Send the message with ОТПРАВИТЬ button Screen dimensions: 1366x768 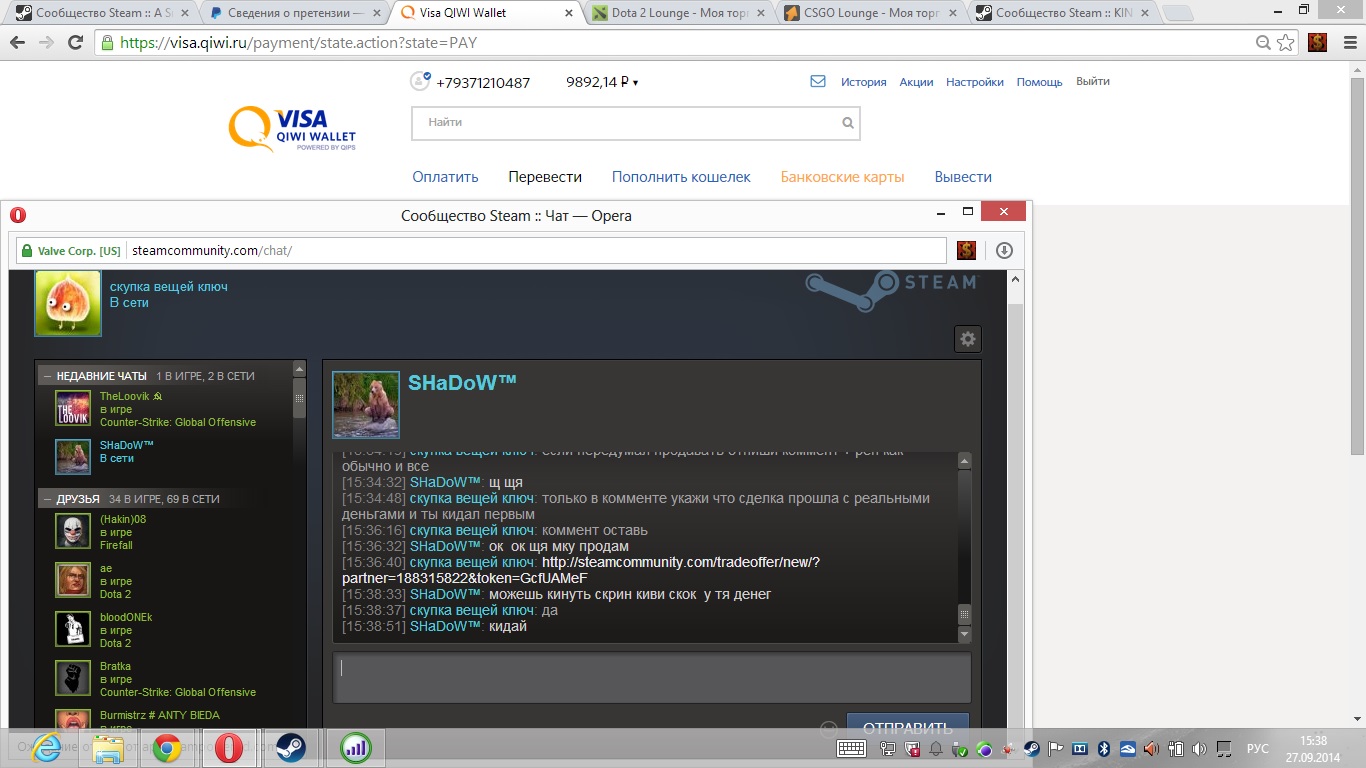pyautogui.click(x=907, y=727)
